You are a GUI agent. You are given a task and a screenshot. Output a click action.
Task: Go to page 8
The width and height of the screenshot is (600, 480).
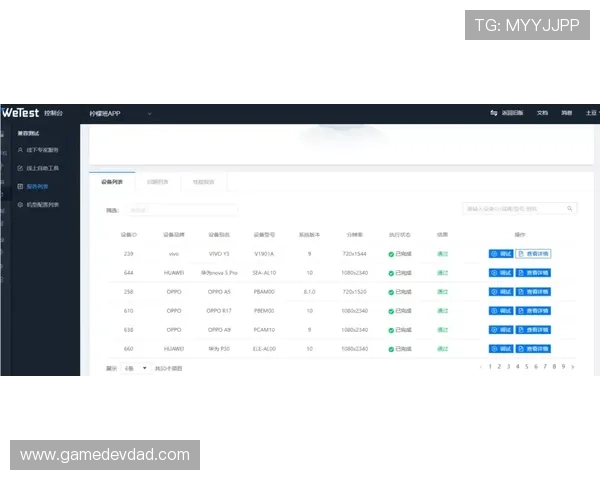pyautogui.click(x=554, y=367)
